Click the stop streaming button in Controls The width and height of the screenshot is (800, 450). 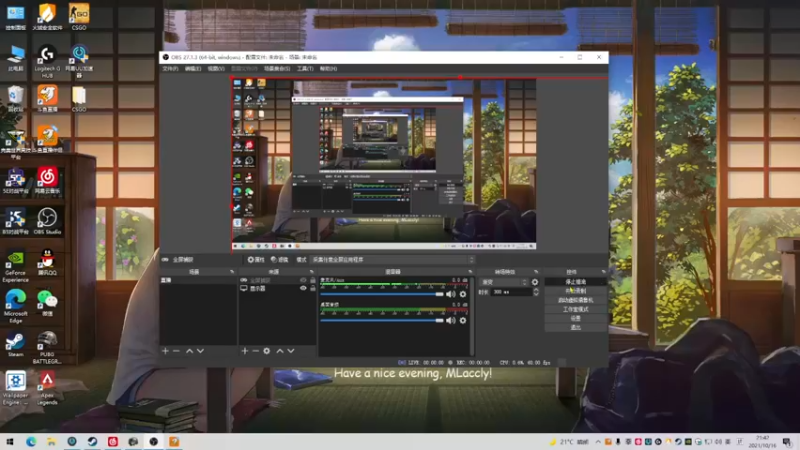click(576, 282)
